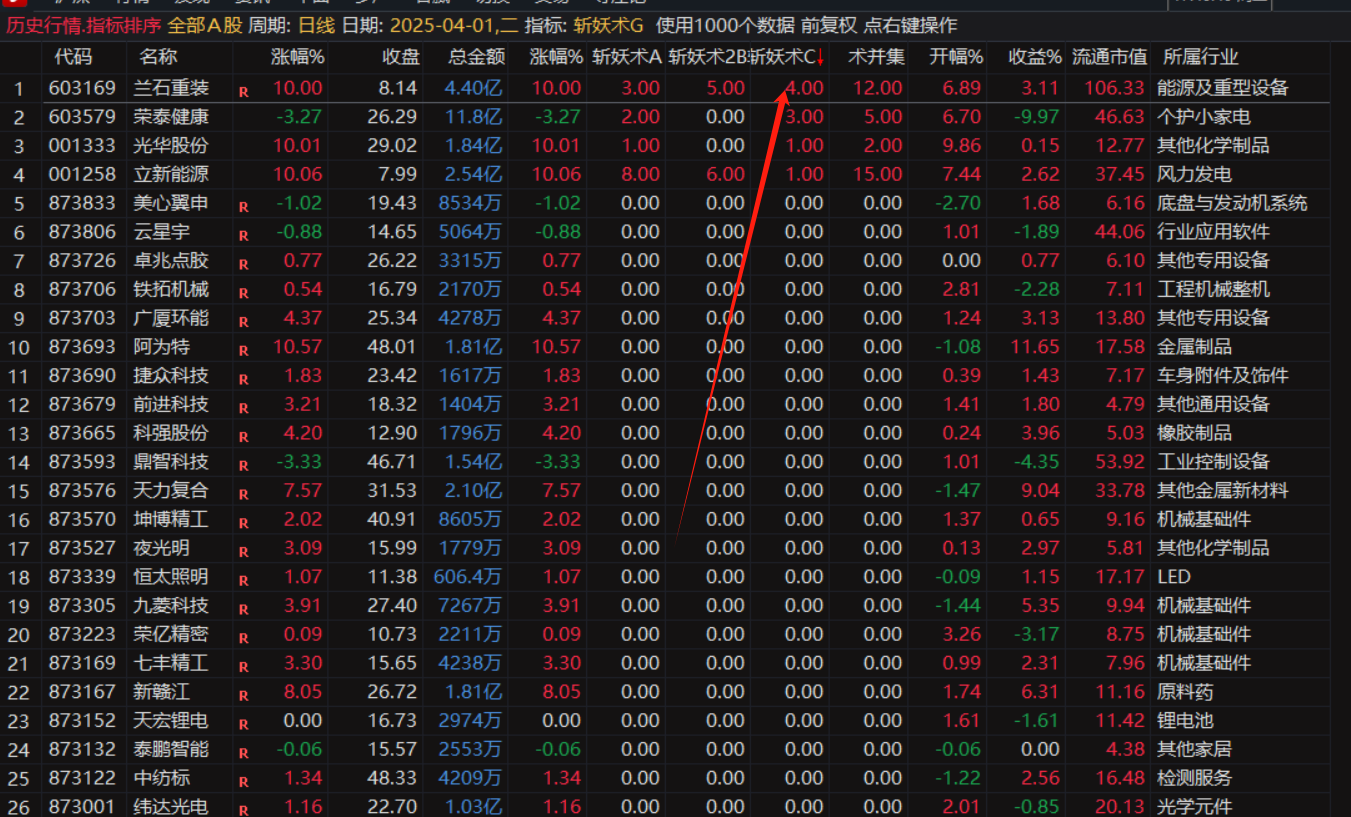Viewport: 1351px width, 817px height.
Task: Open stock code 603579 荣泰健康
Action: pyautogui.click(x=82, y=117)
